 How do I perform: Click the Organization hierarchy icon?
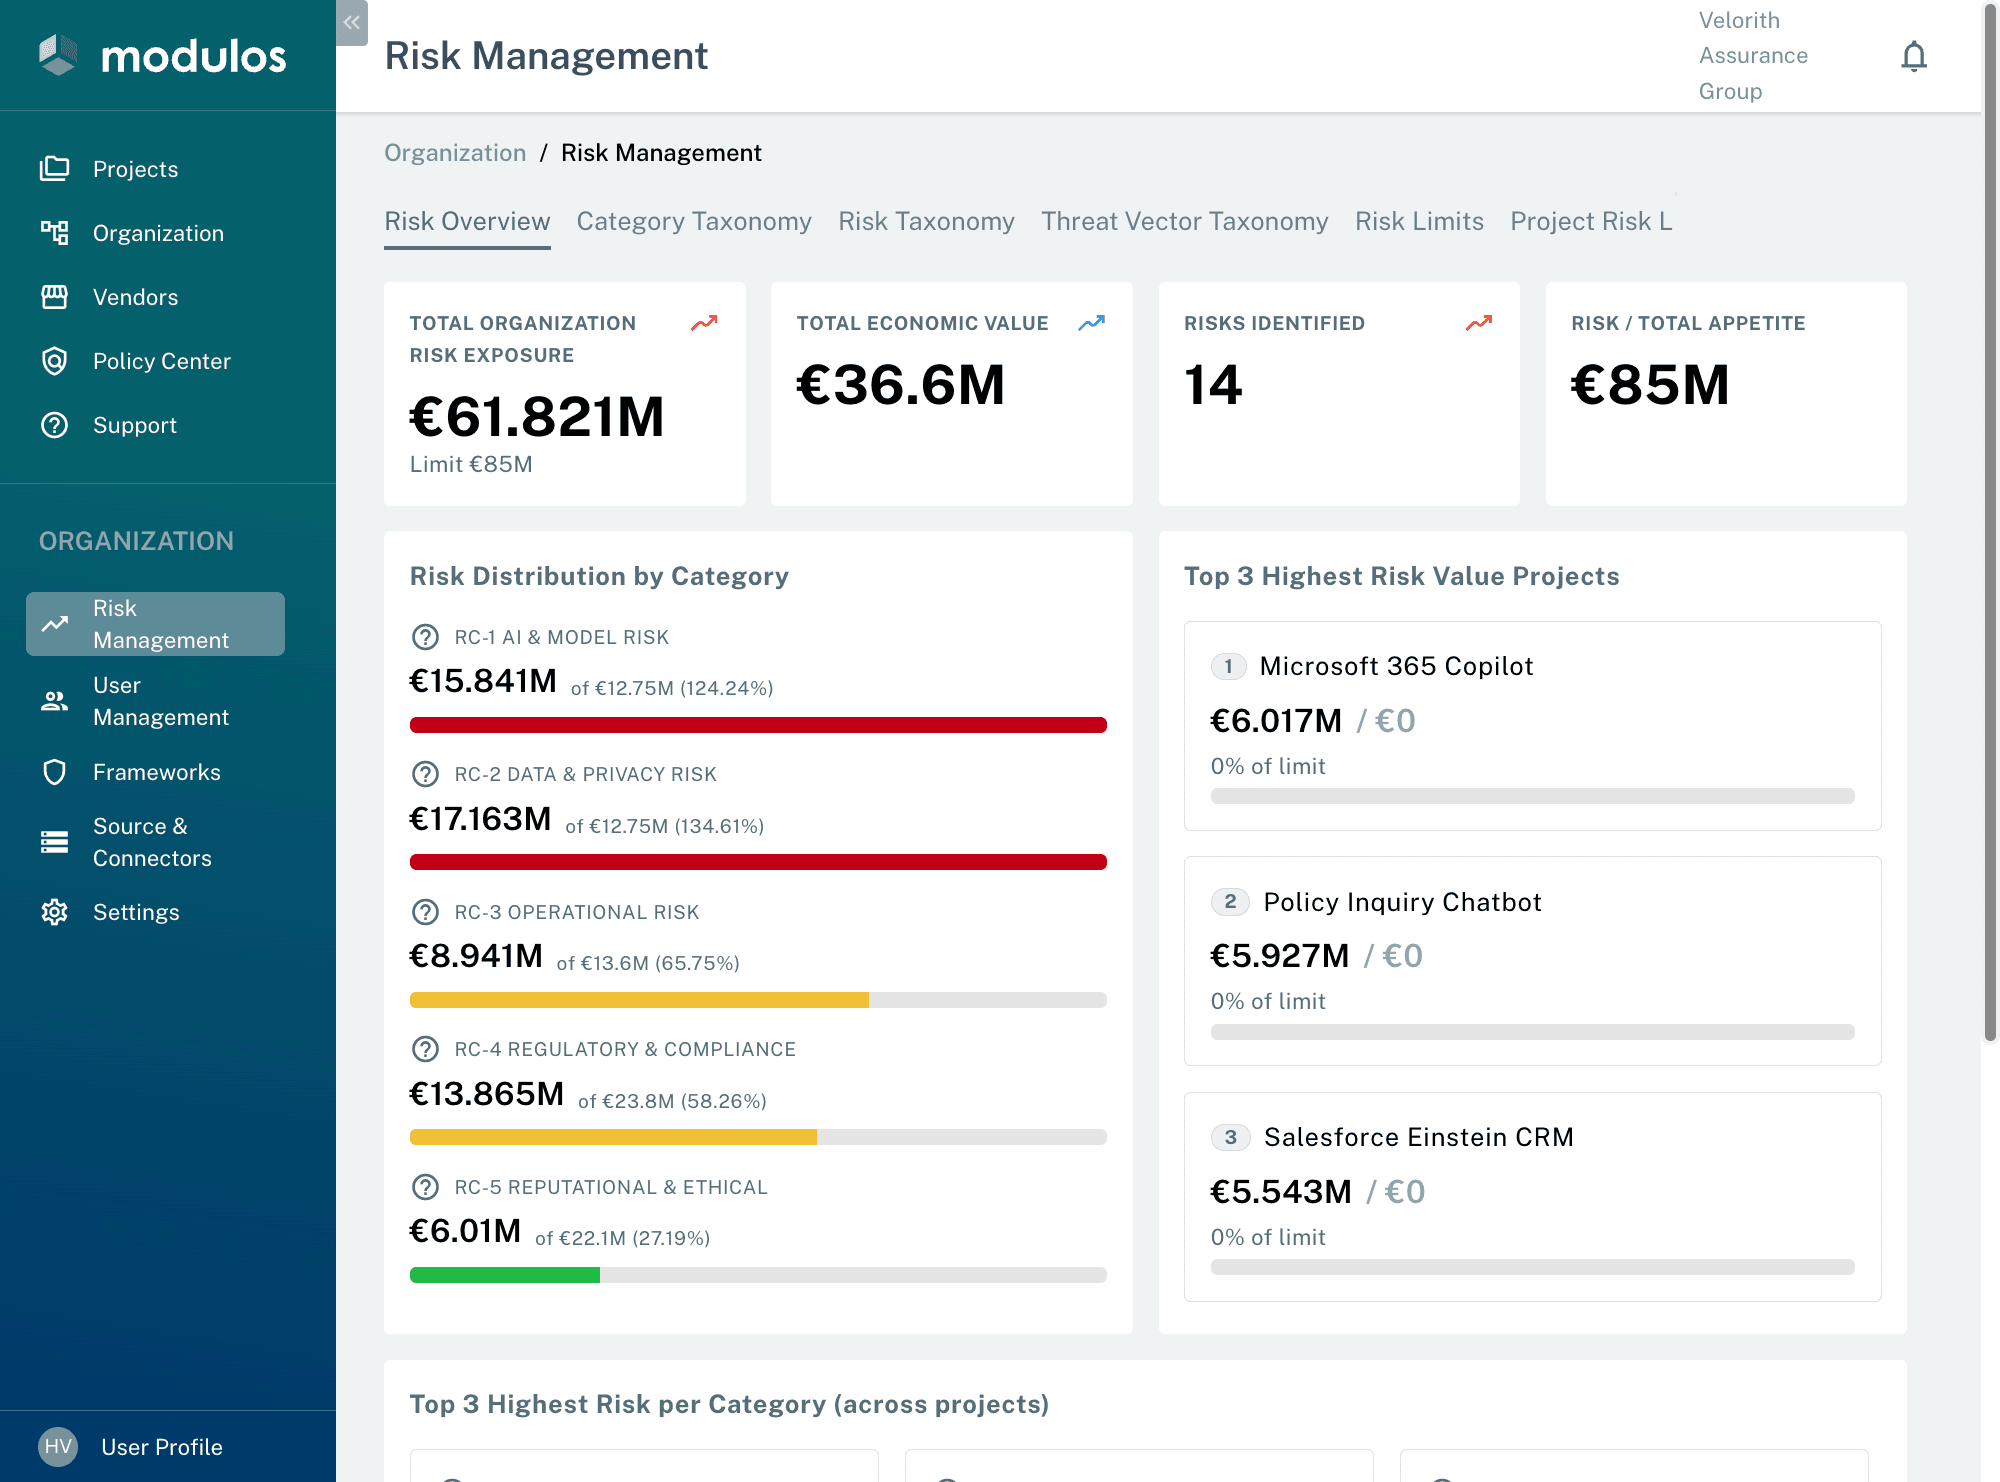point(55,233)
